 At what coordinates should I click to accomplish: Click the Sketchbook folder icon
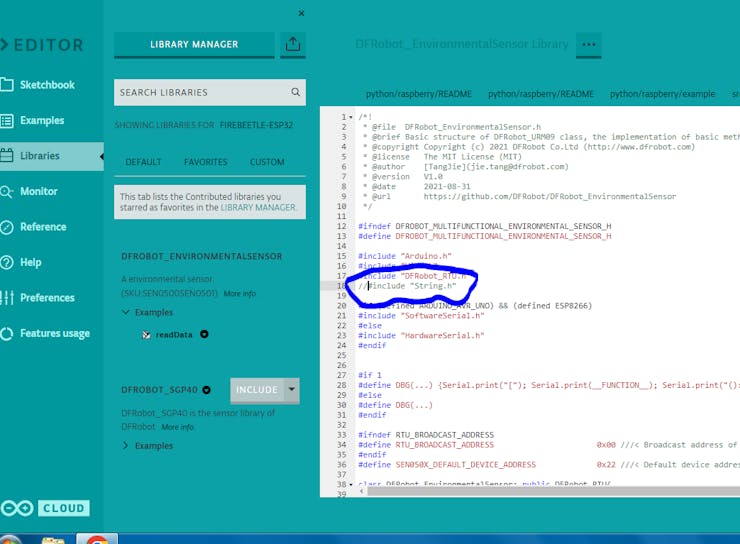7,85
